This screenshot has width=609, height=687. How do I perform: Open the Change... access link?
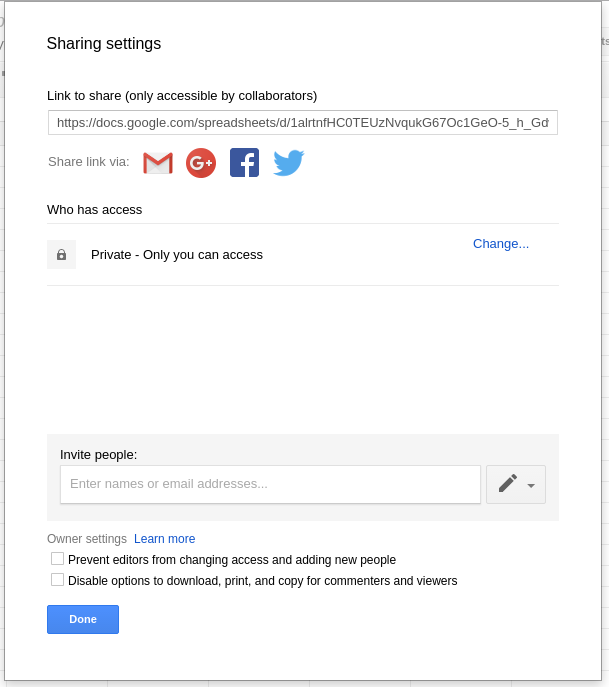(x=501, y=244)
